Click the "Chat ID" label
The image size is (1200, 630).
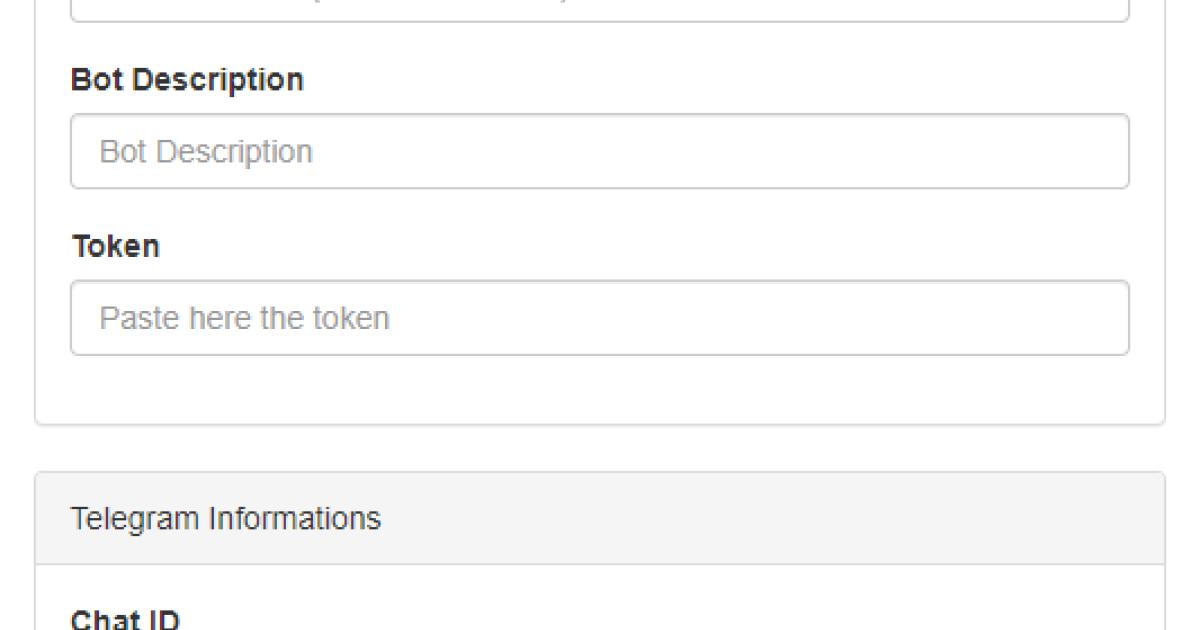pyautogui.click(x=125, y=619)
